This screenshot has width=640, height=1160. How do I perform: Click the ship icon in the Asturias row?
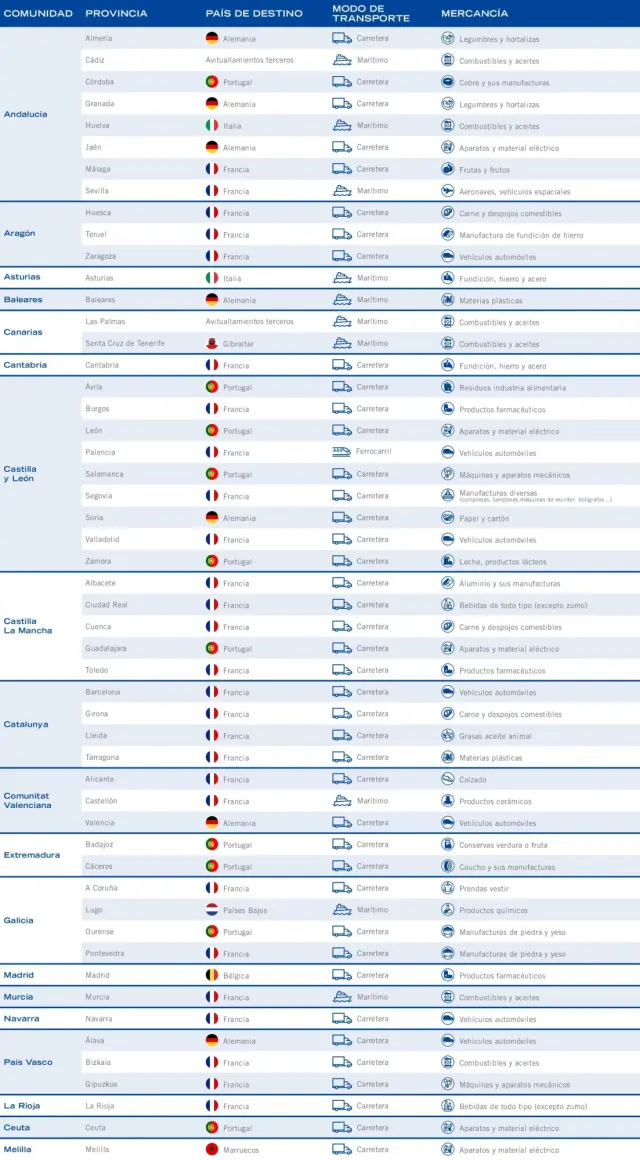(342, 278)
